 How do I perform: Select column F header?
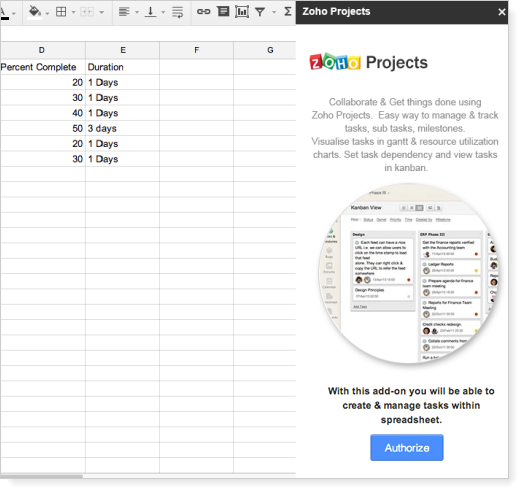coord(196,50)
